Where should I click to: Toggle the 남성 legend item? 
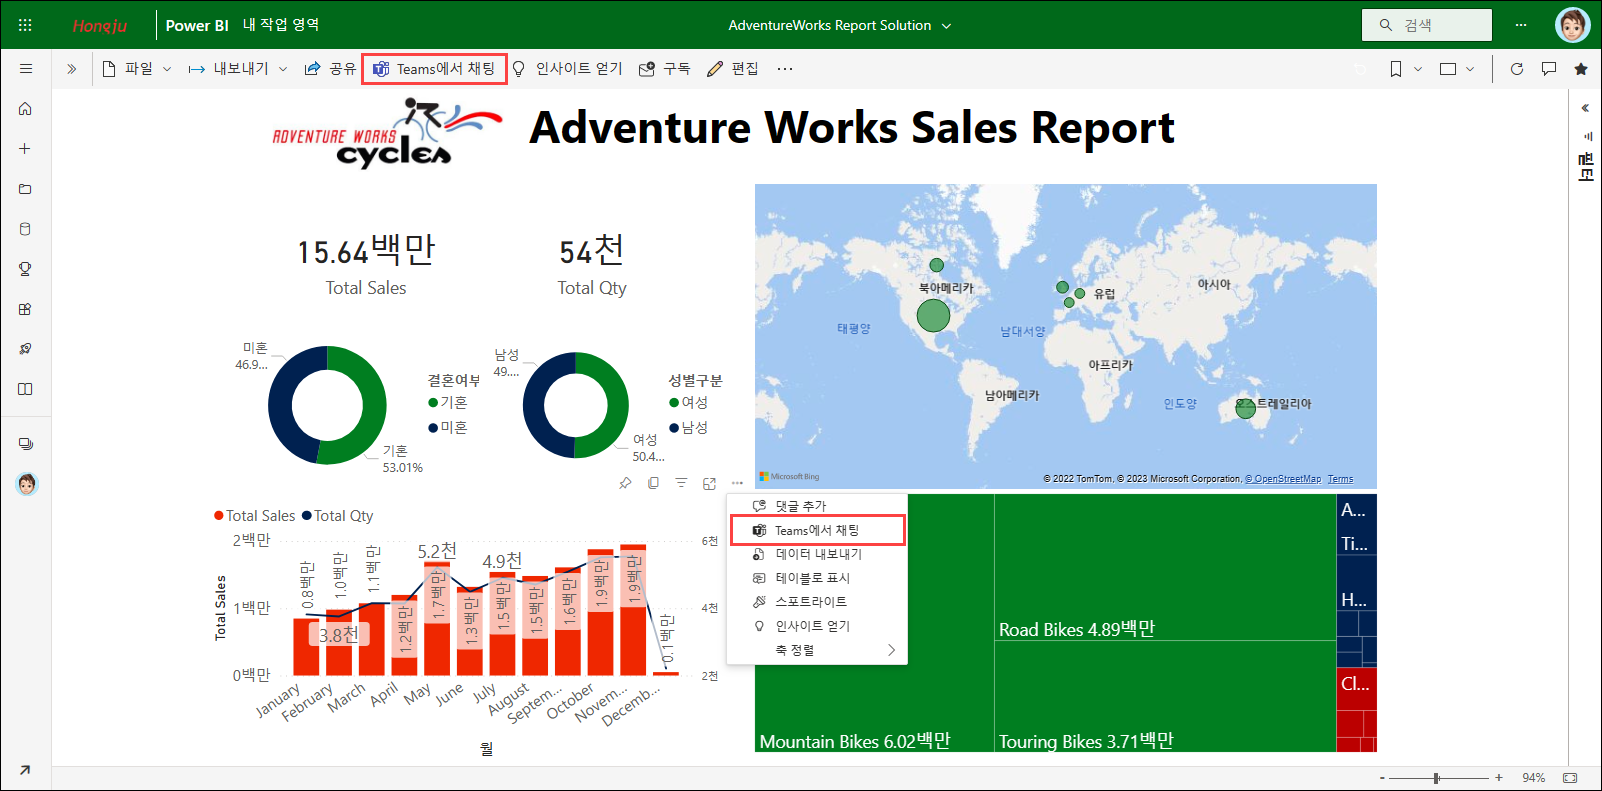click(x=689, y=427)
